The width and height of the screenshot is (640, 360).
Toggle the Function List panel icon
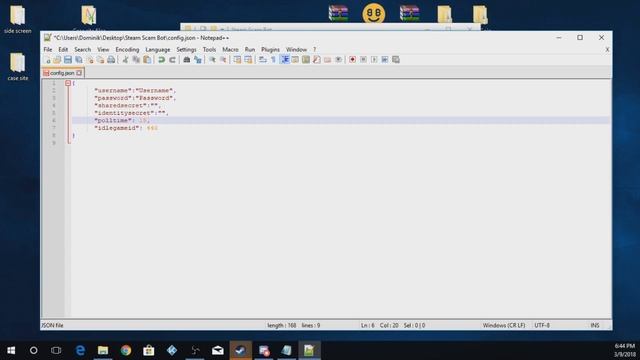click(x=317, y=60)
